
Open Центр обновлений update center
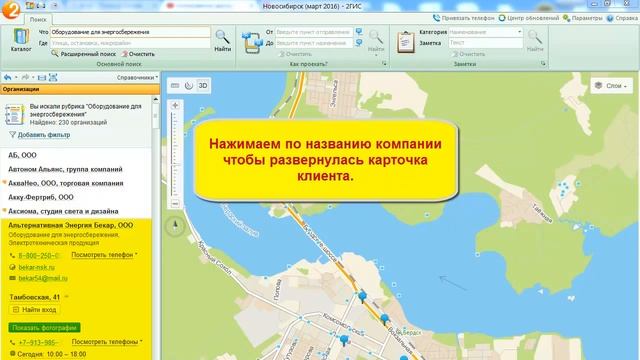[529, 18]
